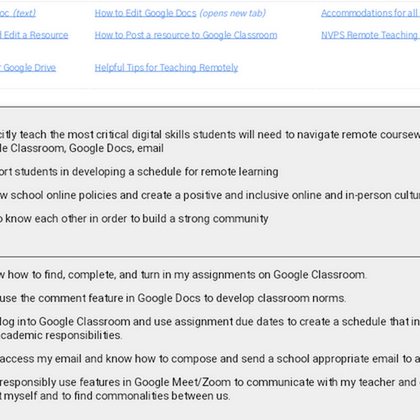Click the text 'cademic responsibilities.'

tap(61, 335)
